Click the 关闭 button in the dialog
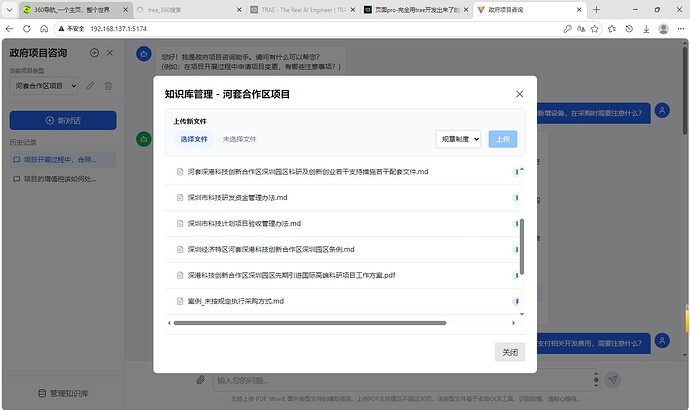This screenshot has width=690, height=410. (x=510, y=352)
